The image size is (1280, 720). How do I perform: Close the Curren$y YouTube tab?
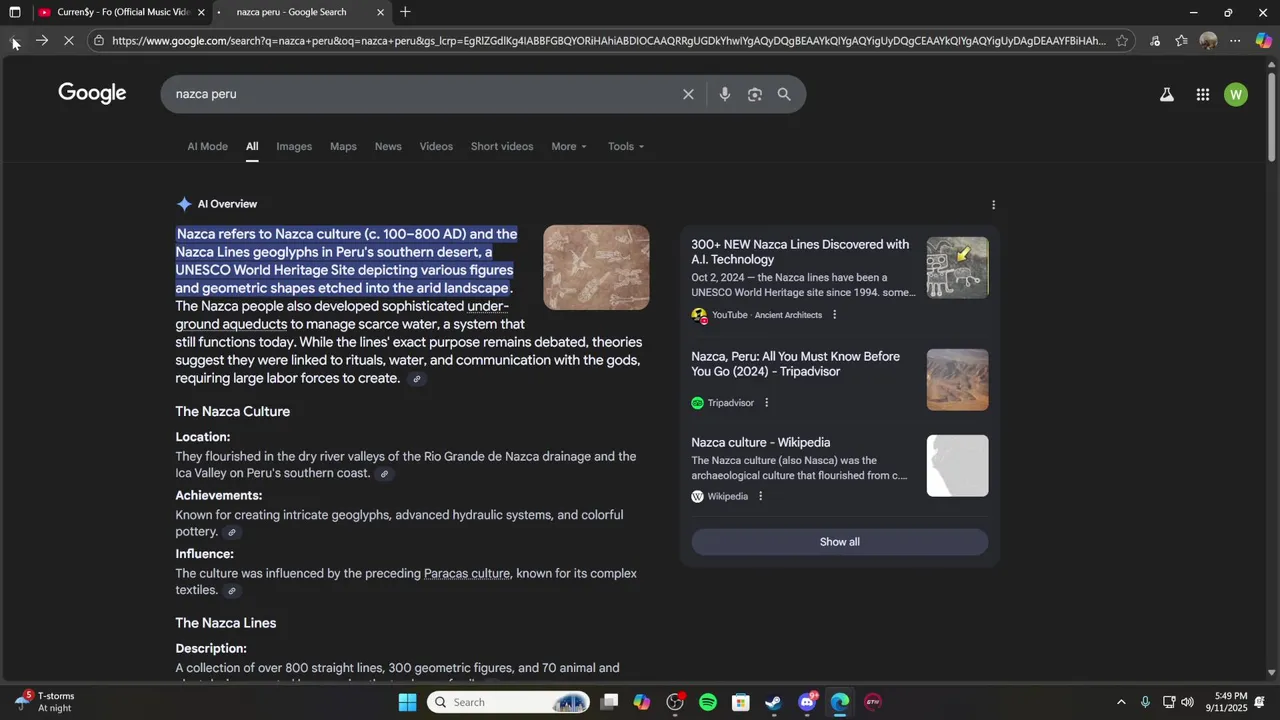point(201,12)
